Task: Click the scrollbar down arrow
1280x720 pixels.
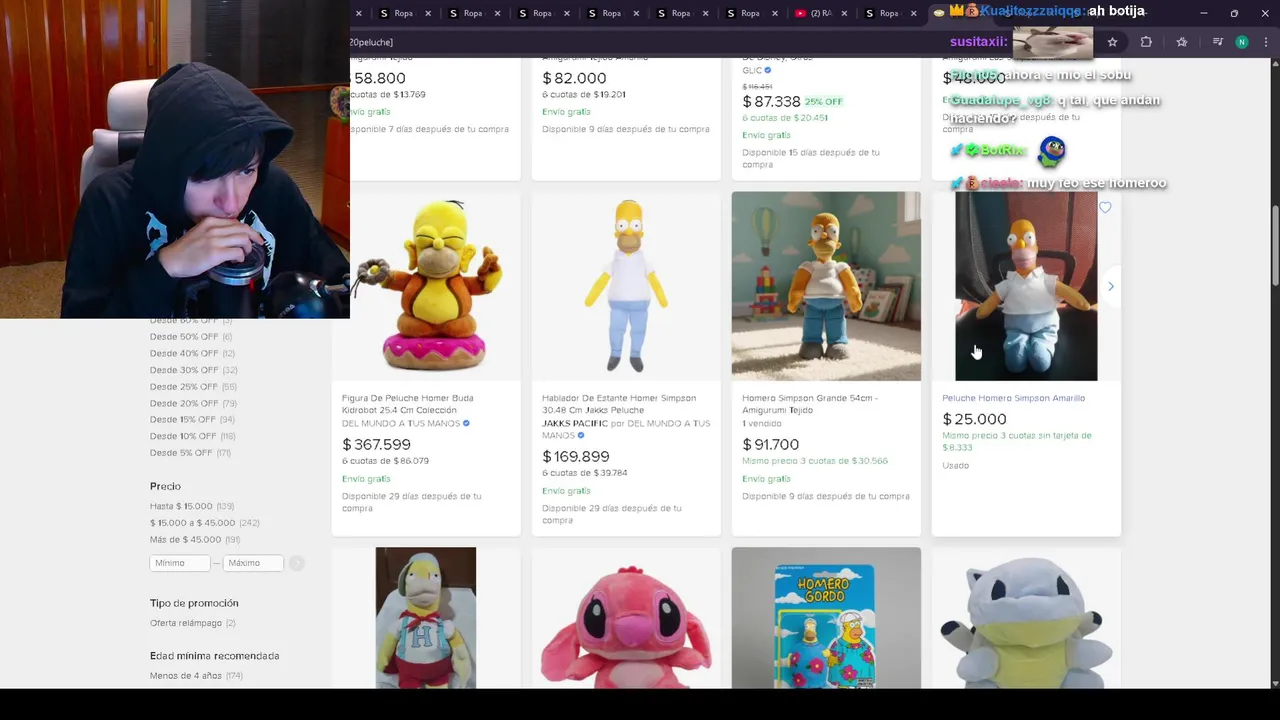Action: (1275, 683)
